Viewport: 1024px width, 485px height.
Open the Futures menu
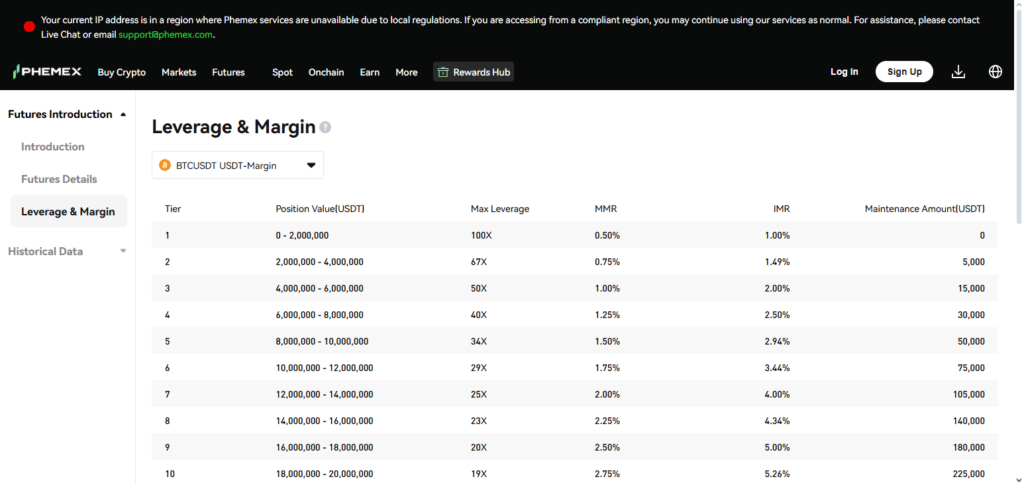click(228, 72)
